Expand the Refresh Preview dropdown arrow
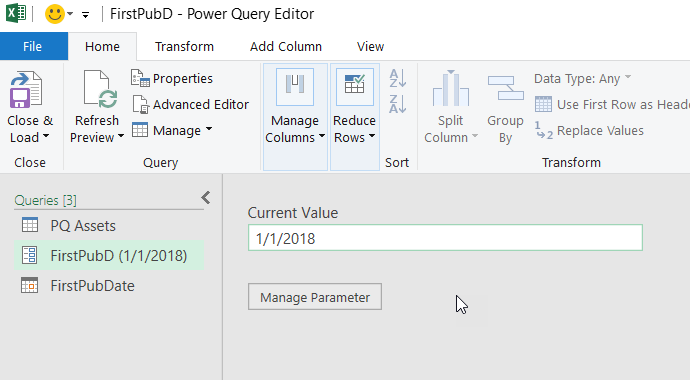The height and width of the screenshot is (380, 690). 121,137
